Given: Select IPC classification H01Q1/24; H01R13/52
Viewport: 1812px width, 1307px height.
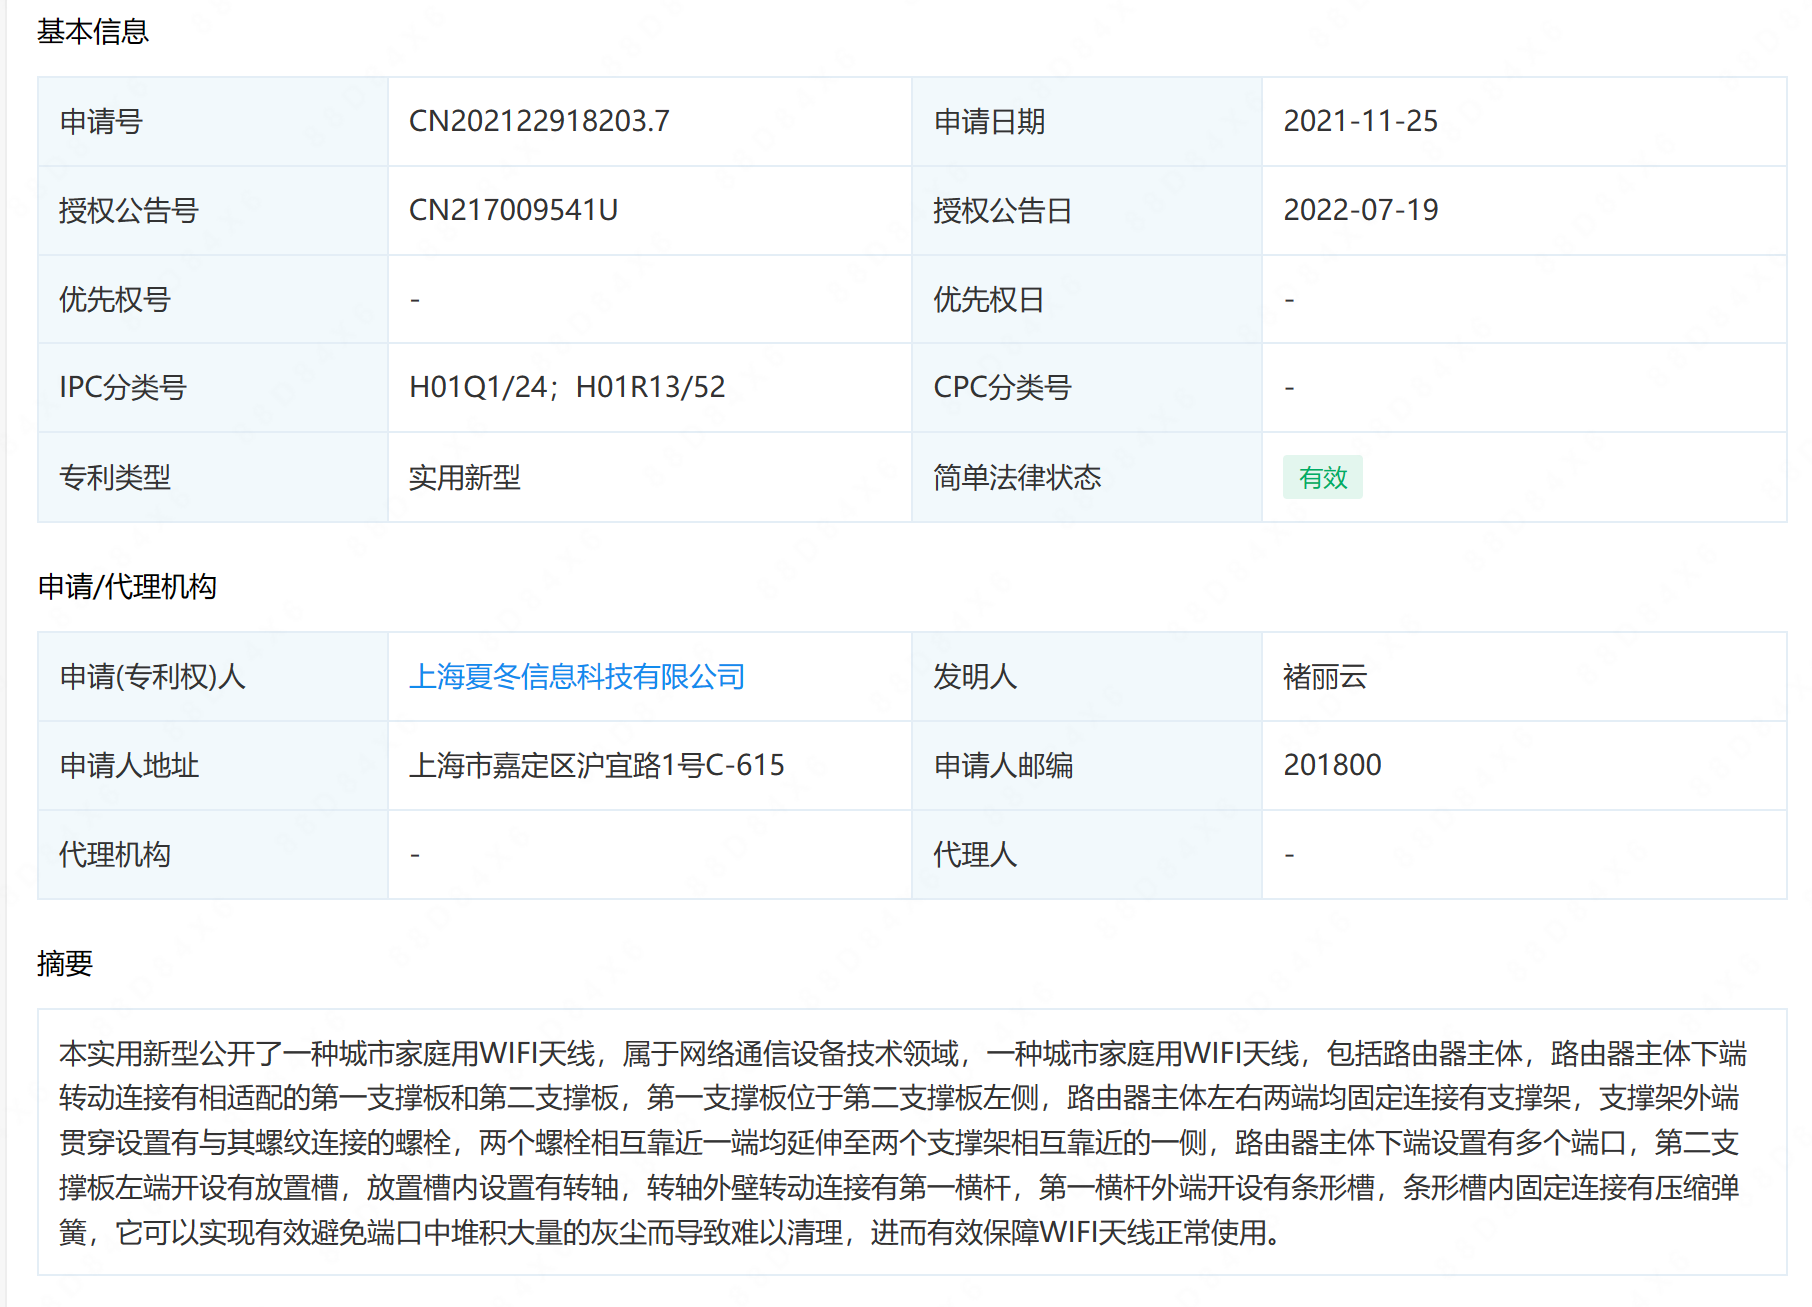Looking at the screenshot, I should coord(567,388).
